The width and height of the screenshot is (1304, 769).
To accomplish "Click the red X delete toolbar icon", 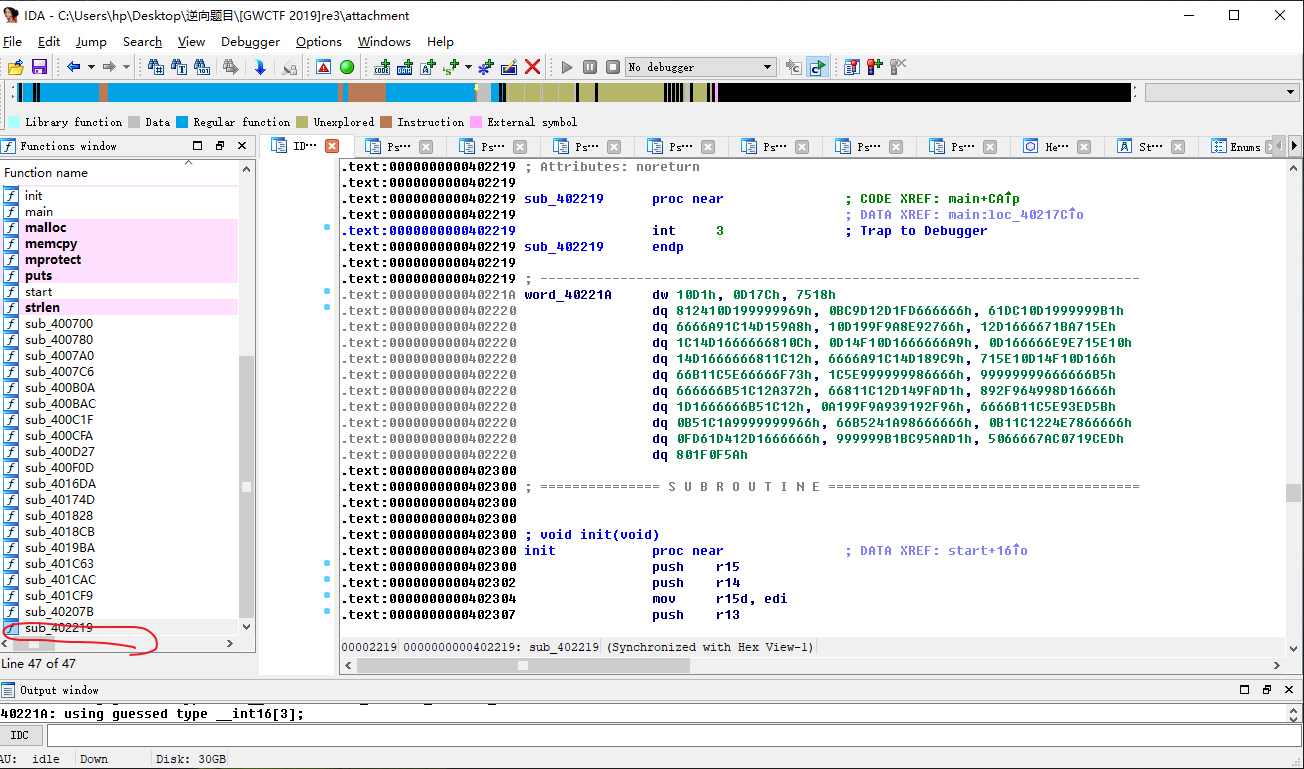I will [532, 67].
